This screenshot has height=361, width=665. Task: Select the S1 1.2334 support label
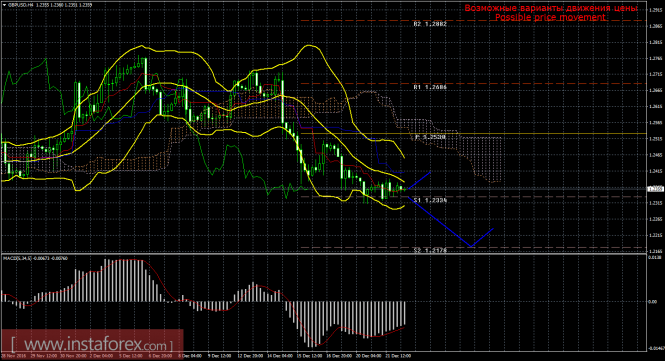point(430,200)
